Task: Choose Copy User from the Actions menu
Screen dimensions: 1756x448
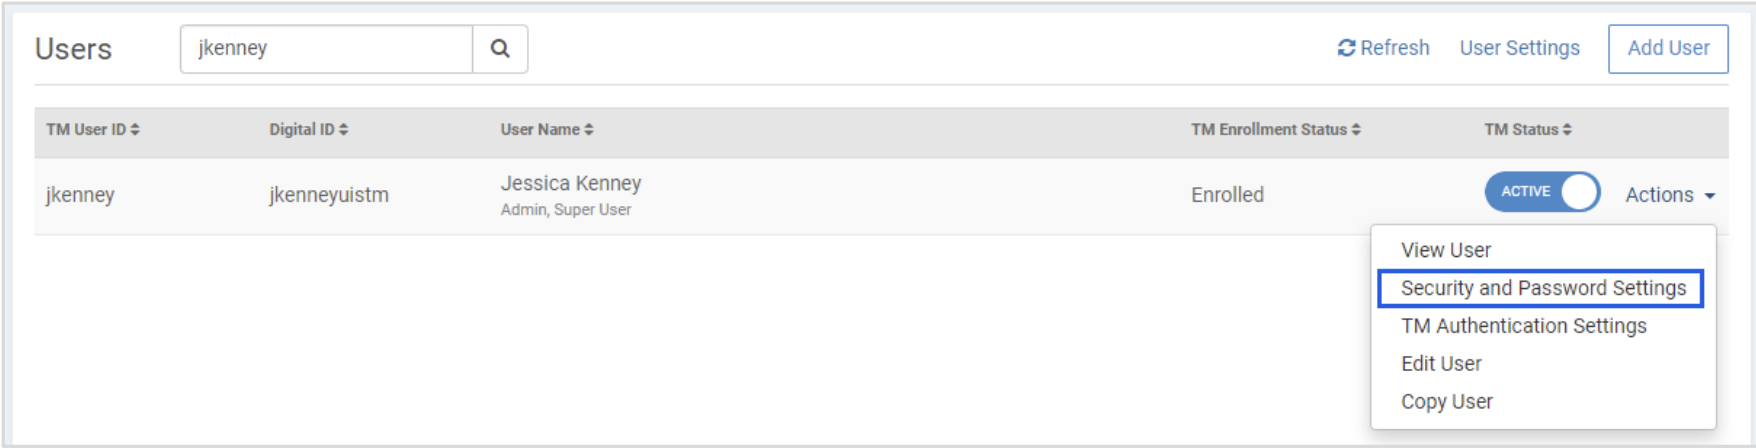Action: click(1446, 402)
